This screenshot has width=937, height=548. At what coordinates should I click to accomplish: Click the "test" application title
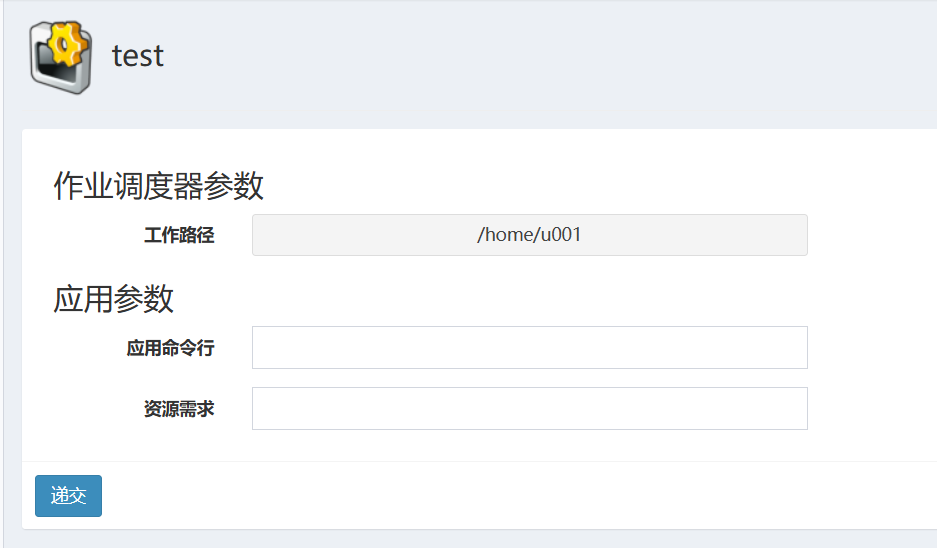[137, 56]
